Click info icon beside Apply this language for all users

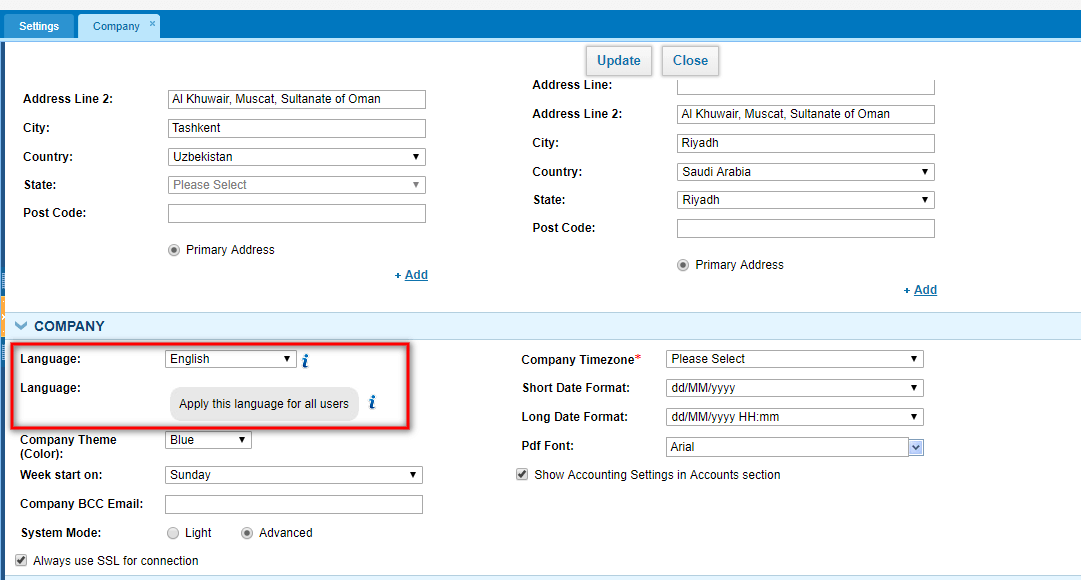pyautogui.click(x=372, y=402)
